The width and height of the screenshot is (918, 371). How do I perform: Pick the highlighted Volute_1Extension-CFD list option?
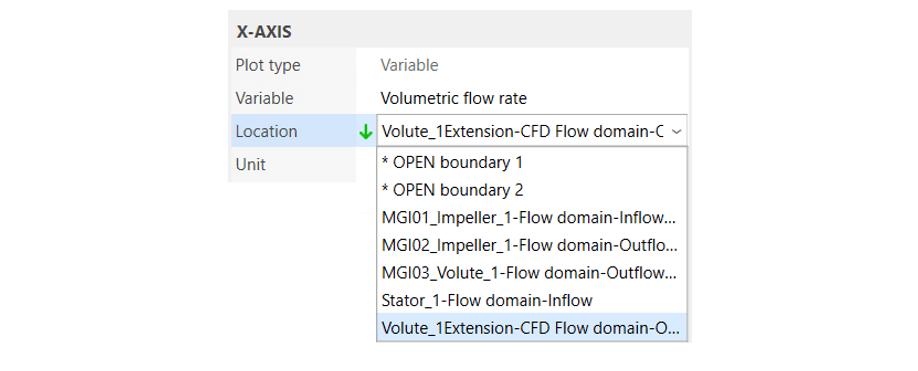532,328
